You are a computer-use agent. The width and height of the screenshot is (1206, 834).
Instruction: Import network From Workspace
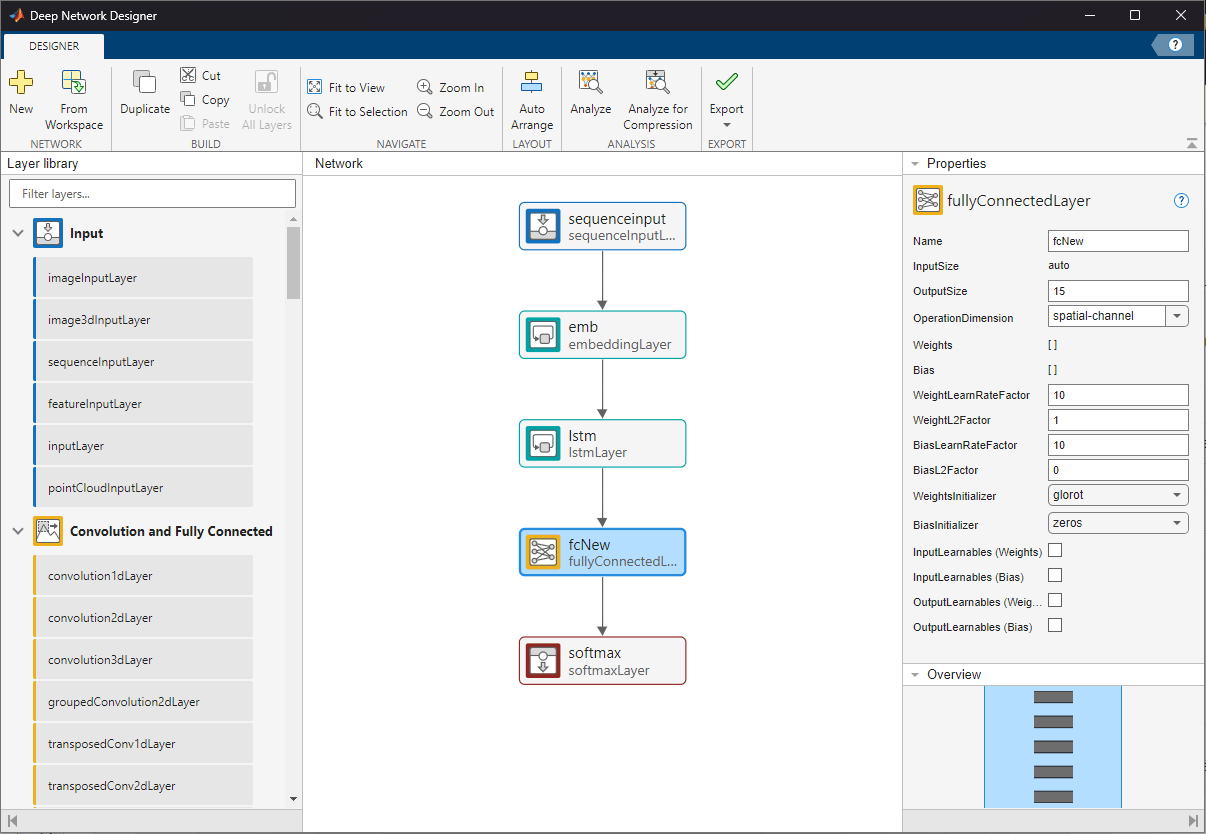click(73, 84)
